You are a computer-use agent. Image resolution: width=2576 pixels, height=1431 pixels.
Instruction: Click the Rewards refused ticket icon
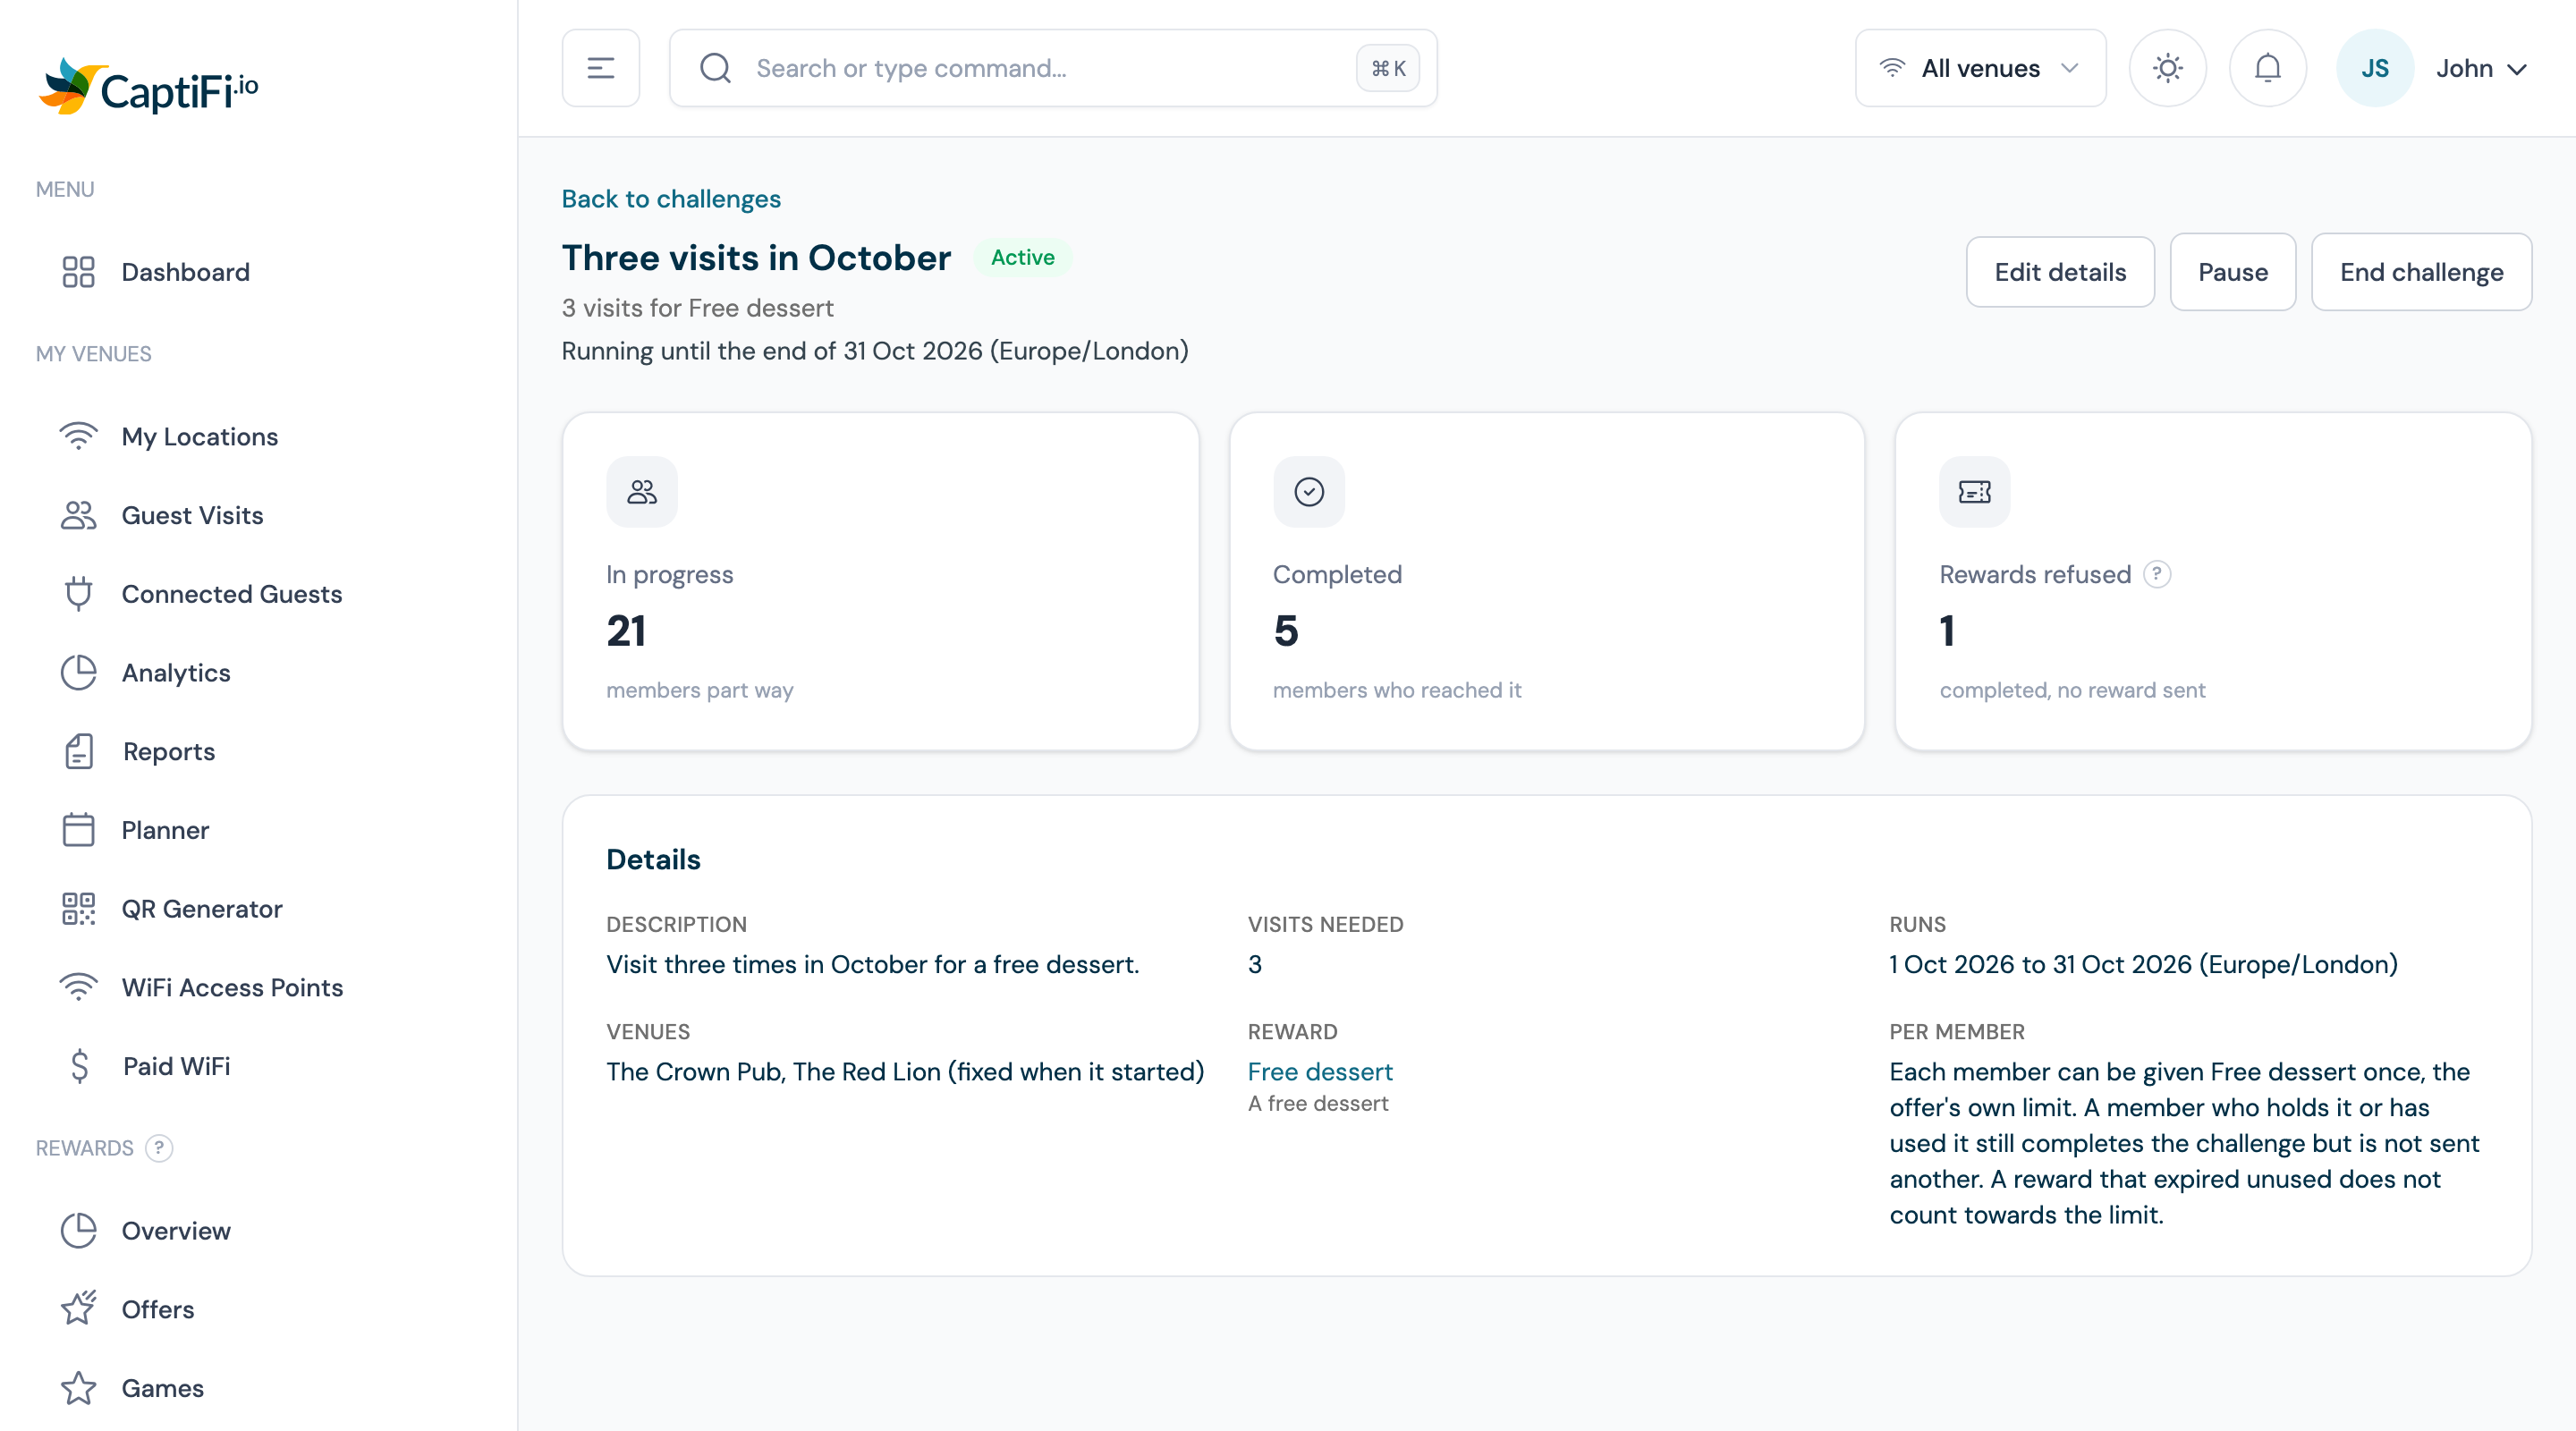(1974, 492)
